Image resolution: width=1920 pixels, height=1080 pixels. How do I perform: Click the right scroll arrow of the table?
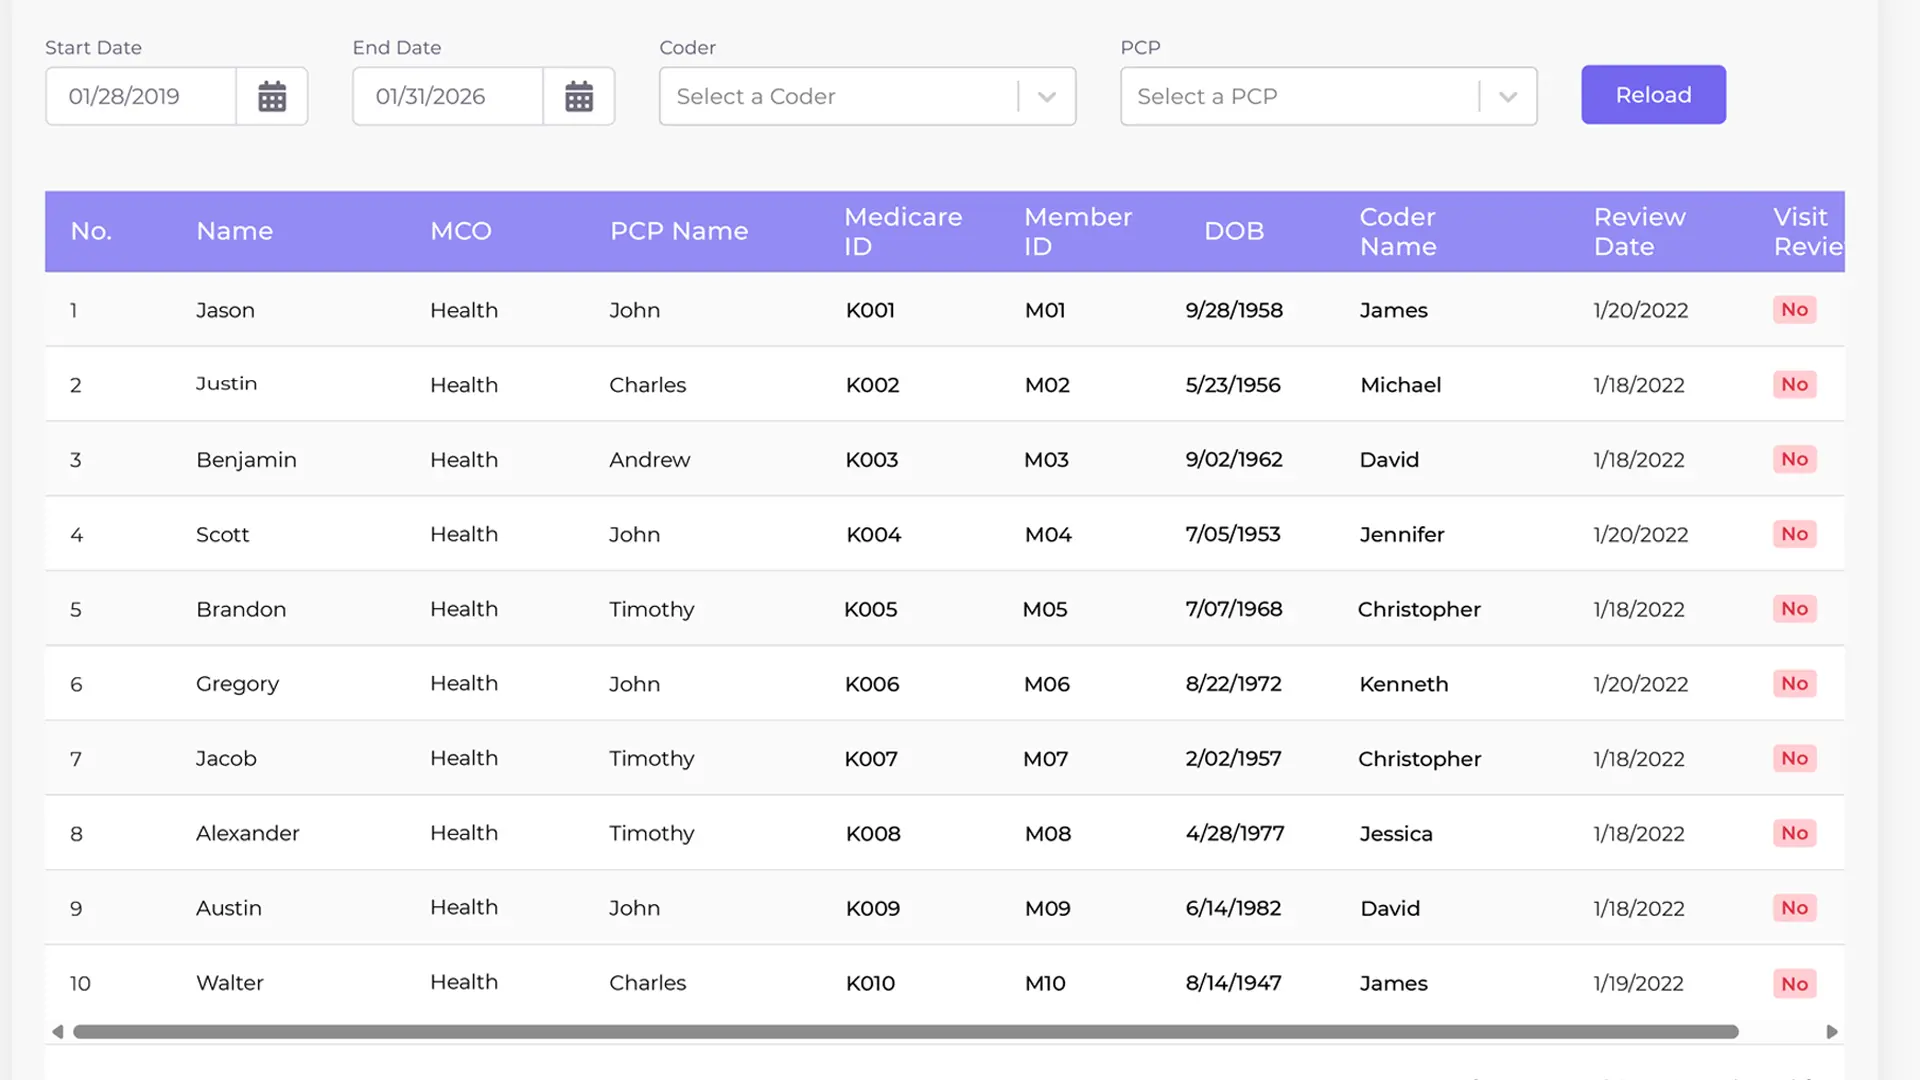tap(1832, 1032)
